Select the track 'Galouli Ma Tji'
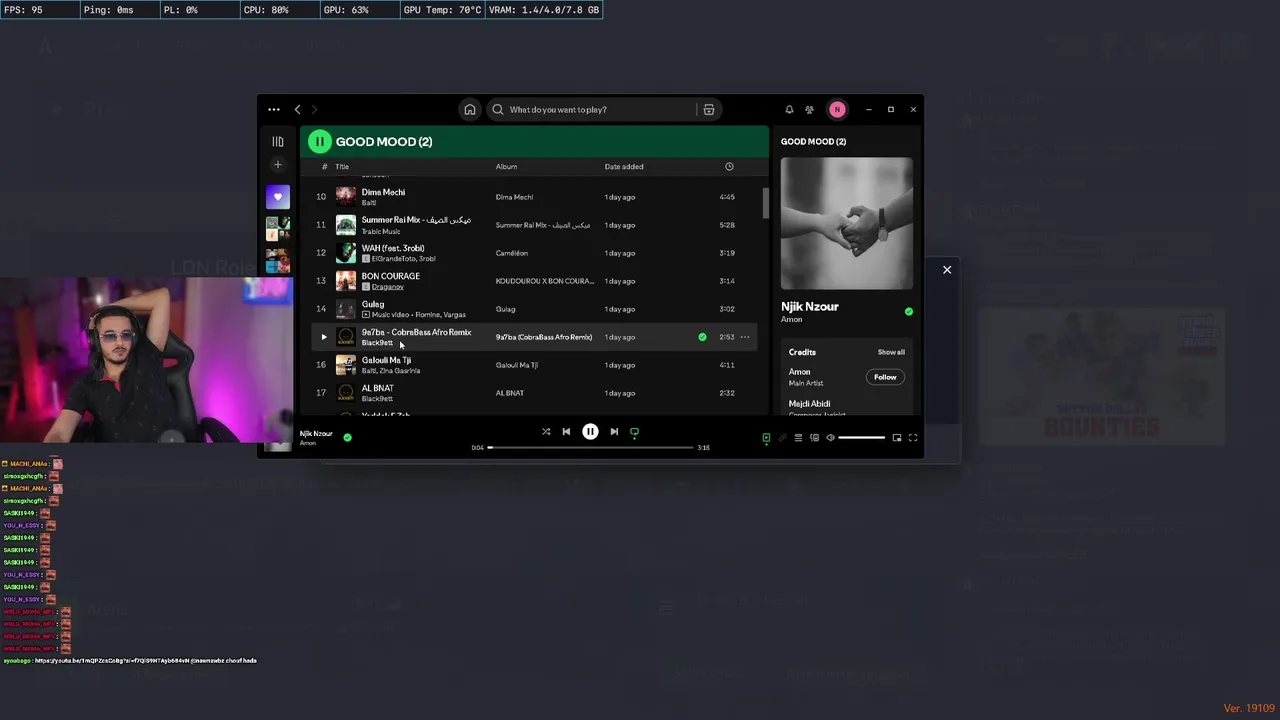 (386, 360)
